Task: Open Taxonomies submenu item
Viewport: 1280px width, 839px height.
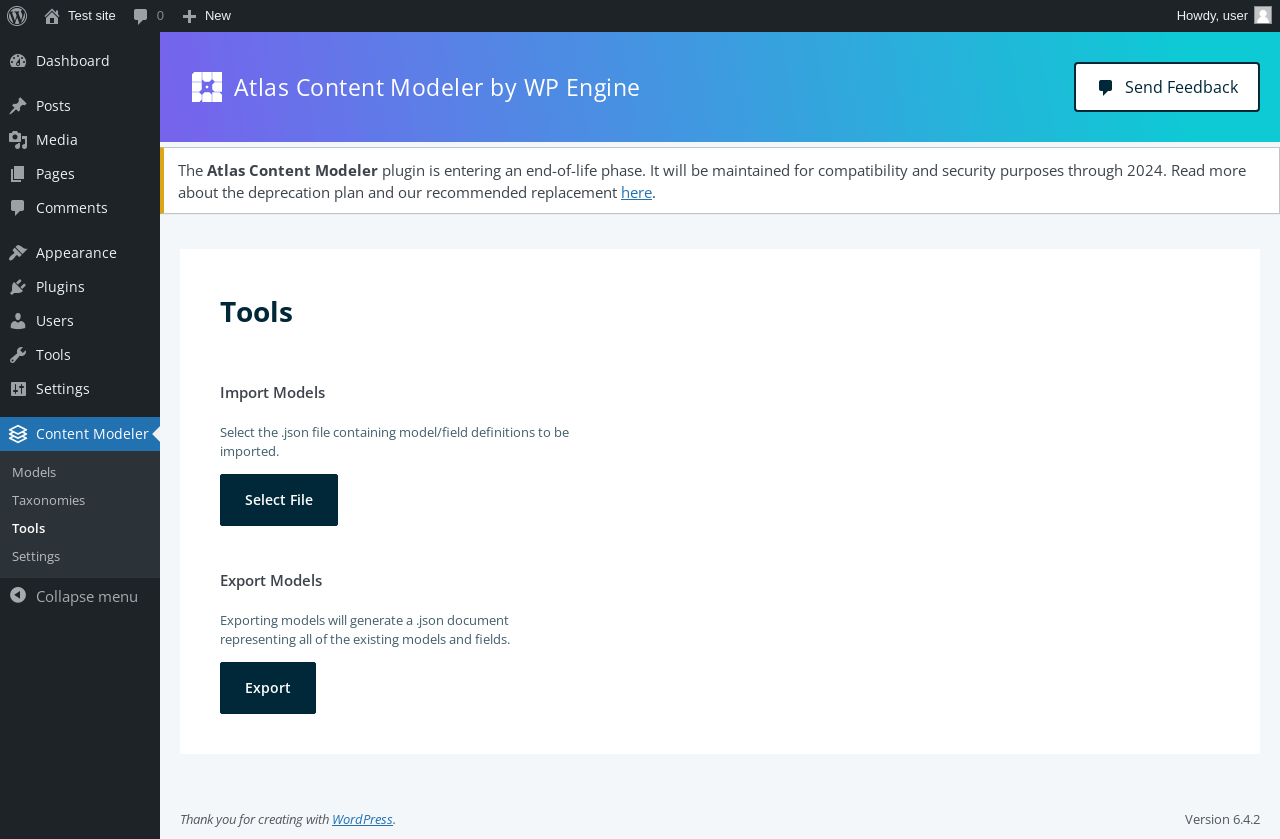Action: tap(48, 500)
